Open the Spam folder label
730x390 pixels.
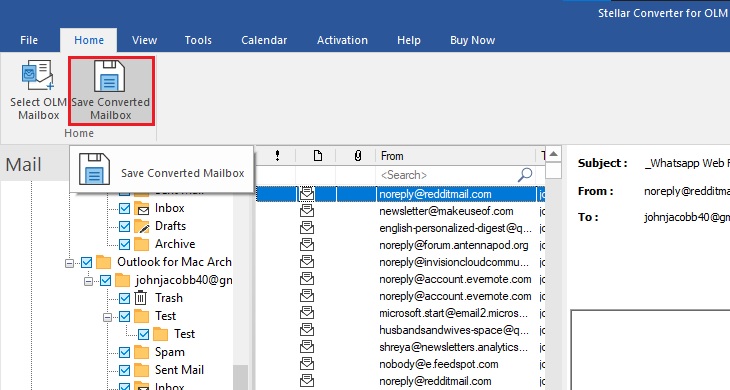pyautogui.click(x=169, y=352)
